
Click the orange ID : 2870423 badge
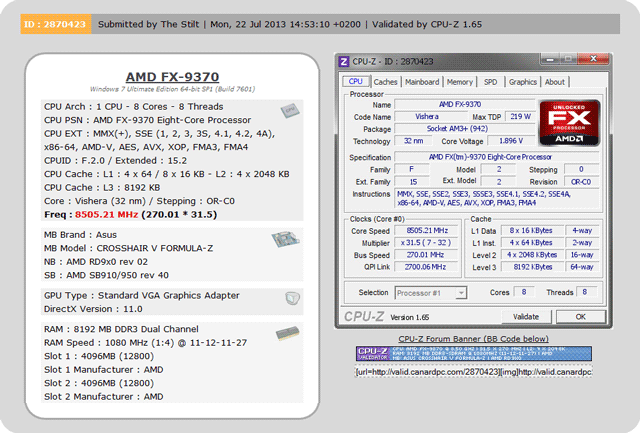coord(56,24)
